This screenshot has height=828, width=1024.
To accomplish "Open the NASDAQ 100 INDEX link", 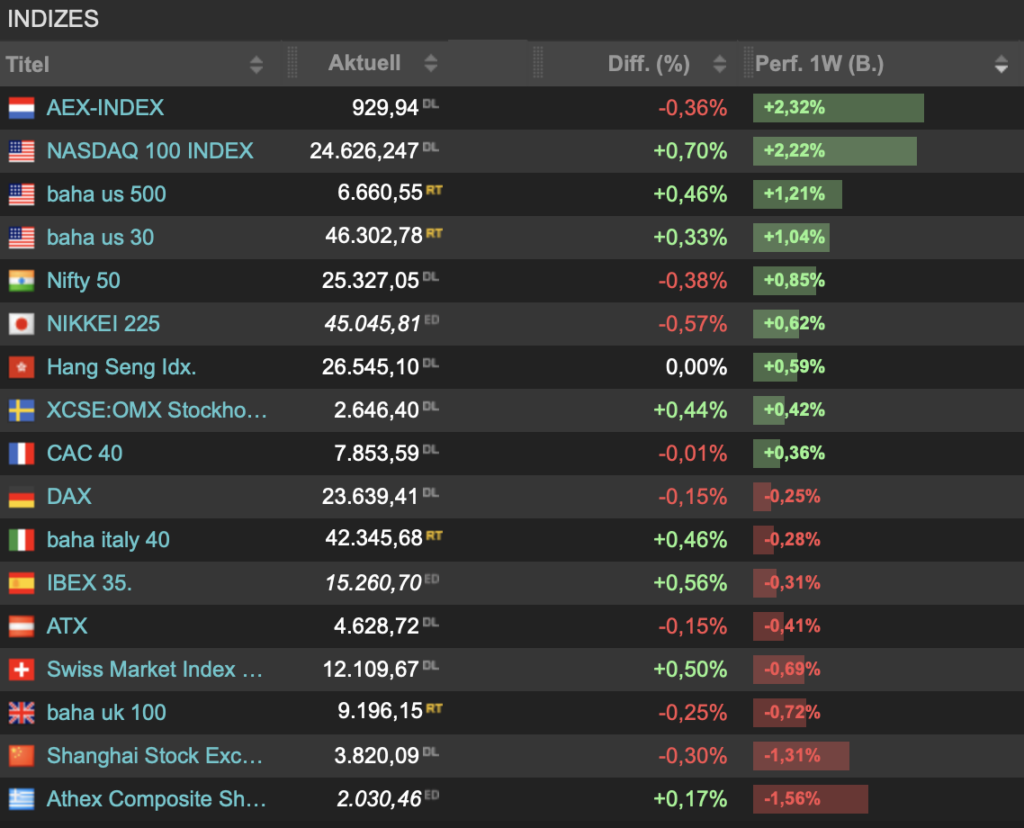I will (150, 151).
